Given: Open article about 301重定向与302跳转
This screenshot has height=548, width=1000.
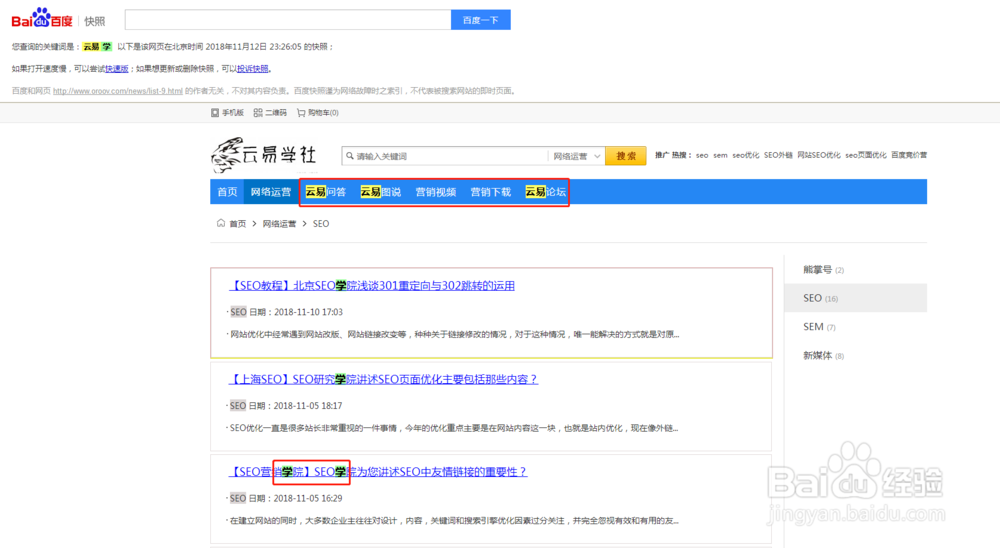Looking at the screenshot, I should (x=372, y=286).
